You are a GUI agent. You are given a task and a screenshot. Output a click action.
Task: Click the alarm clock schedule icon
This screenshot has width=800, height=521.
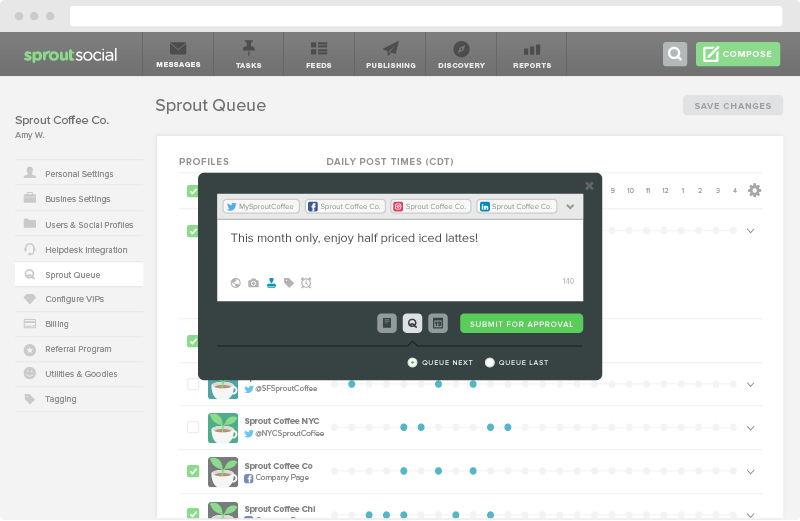pyautogui.click(x=306, y=283)
